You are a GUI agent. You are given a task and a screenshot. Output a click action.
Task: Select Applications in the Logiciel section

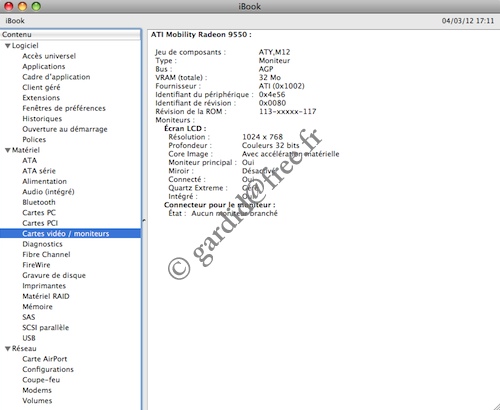(x=44, y=67)
